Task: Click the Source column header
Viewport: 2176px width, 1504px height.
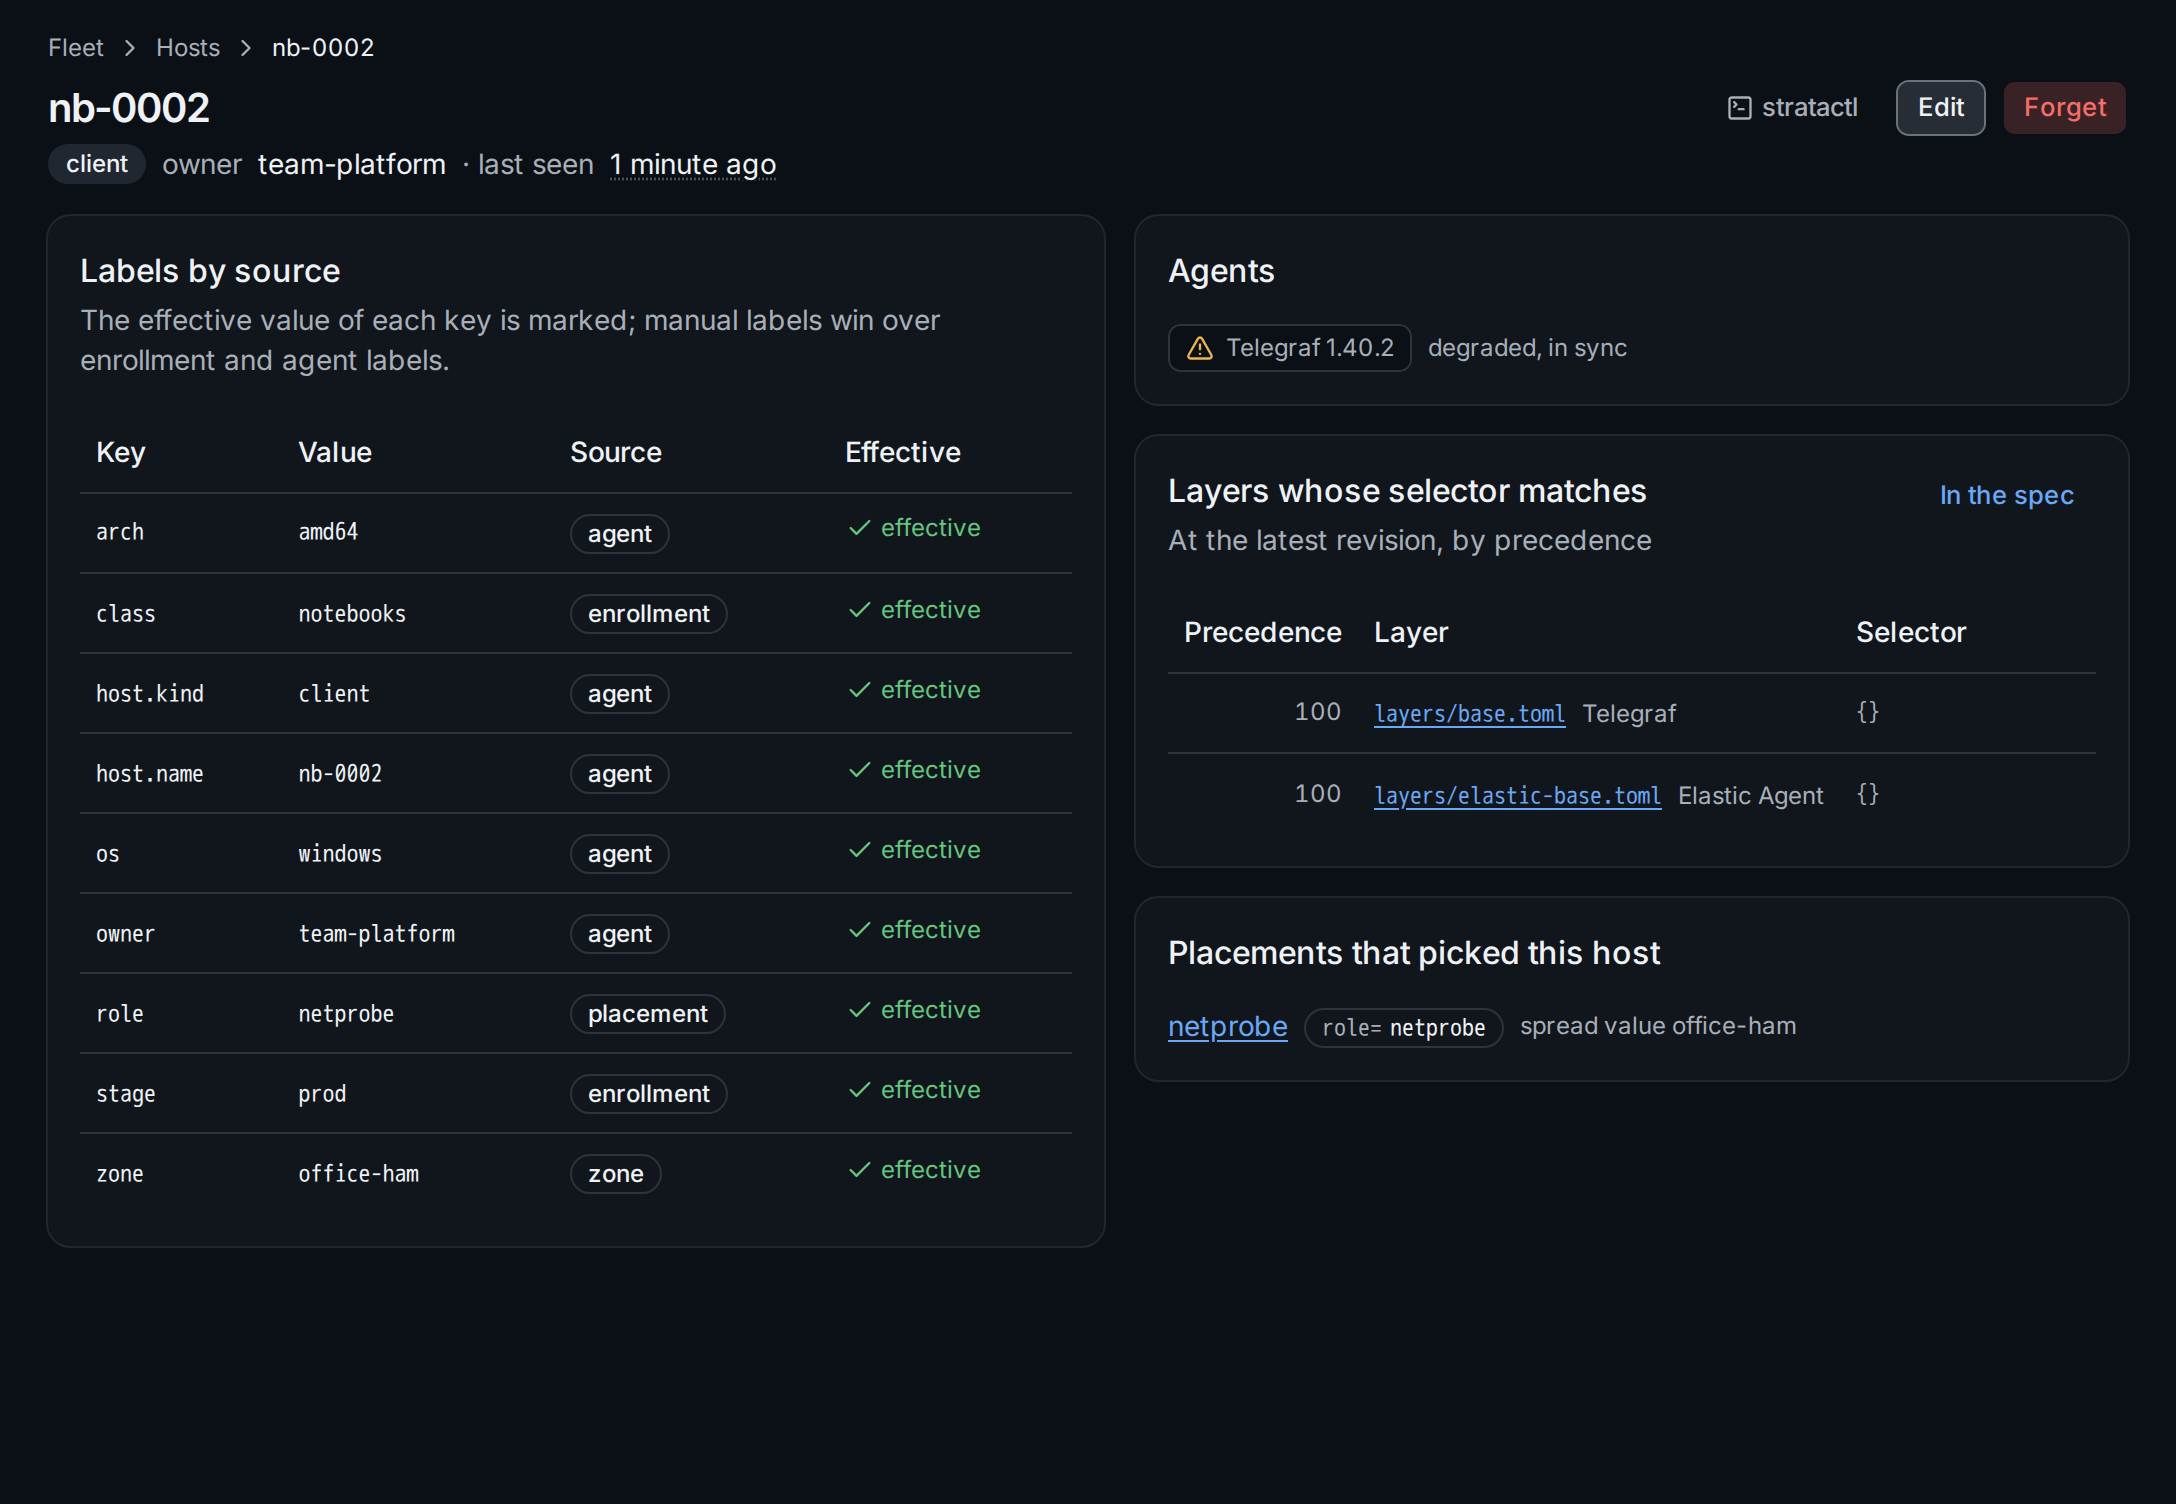Action: 616,453
